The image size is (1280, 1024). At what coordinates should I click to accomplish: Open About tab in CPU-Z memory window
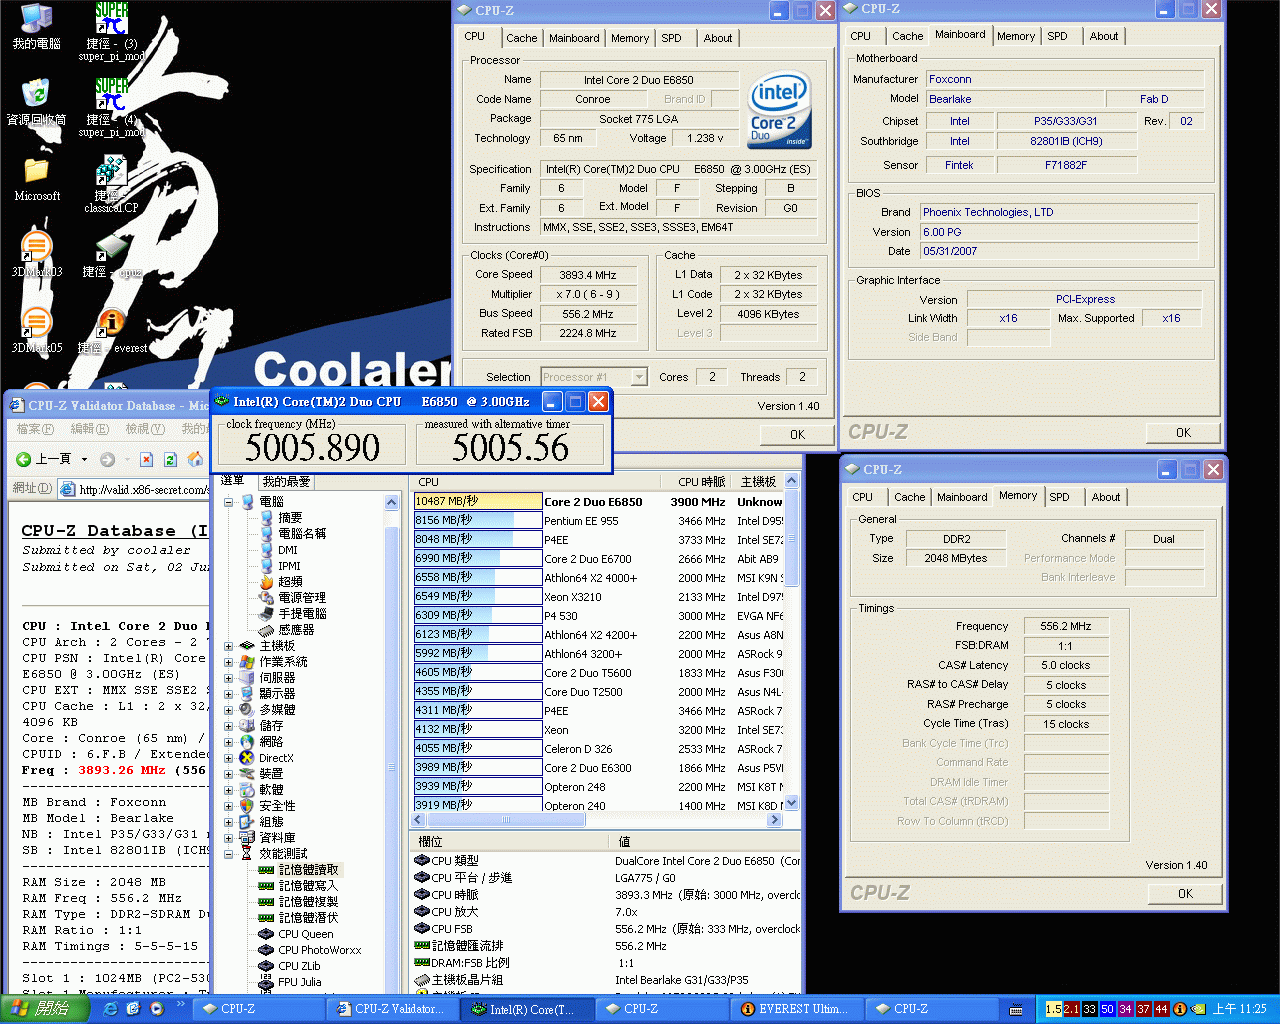coord(1106,497)
